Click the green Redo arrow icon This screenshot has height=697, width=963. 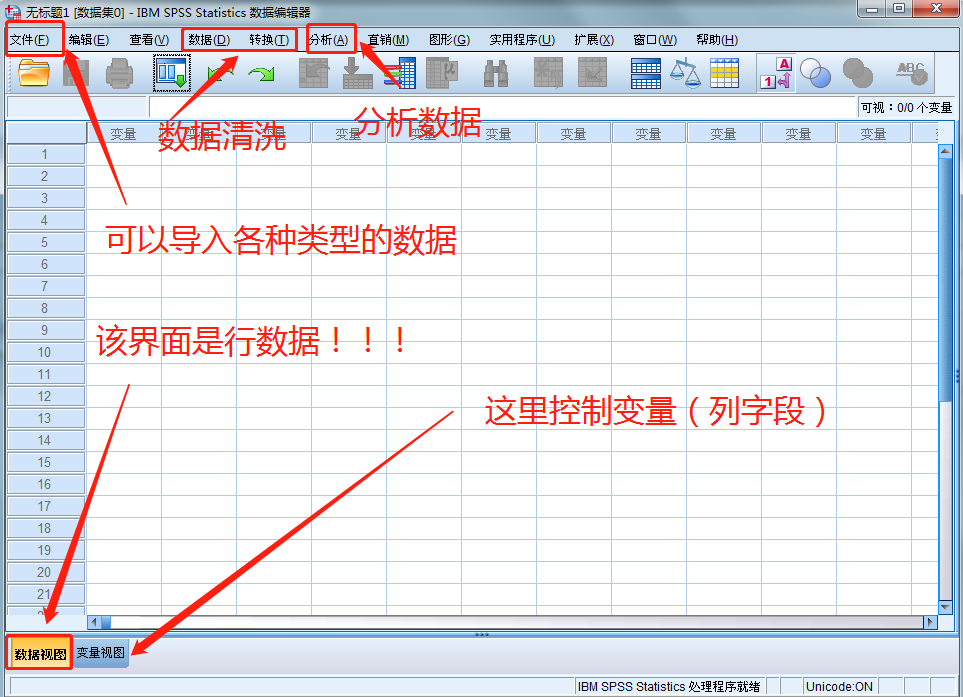262,74
